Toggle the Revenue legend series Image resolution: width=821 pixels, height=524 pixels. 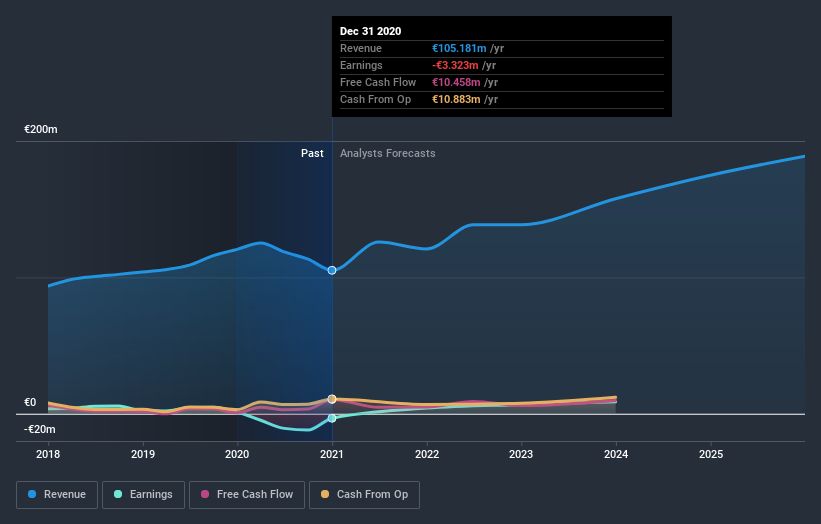click(x=57, y=495)
